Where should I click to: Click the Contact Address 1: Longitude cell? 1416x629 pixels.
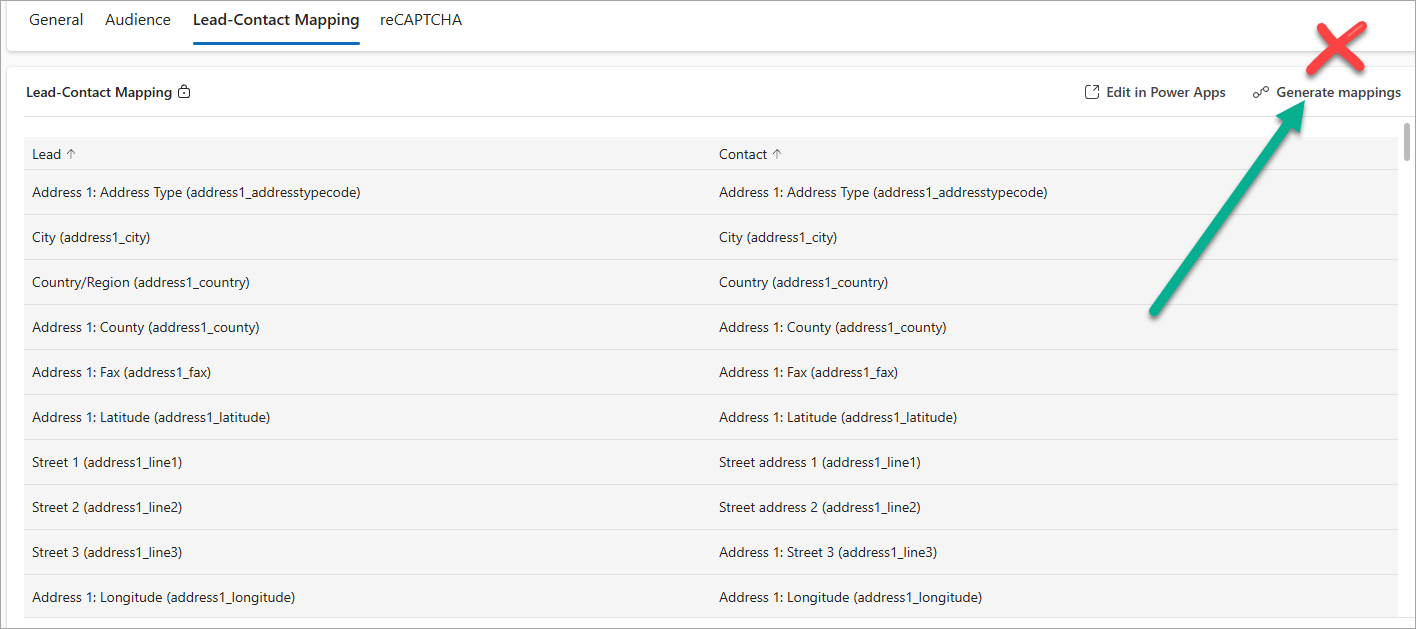[x=850, y=597]
